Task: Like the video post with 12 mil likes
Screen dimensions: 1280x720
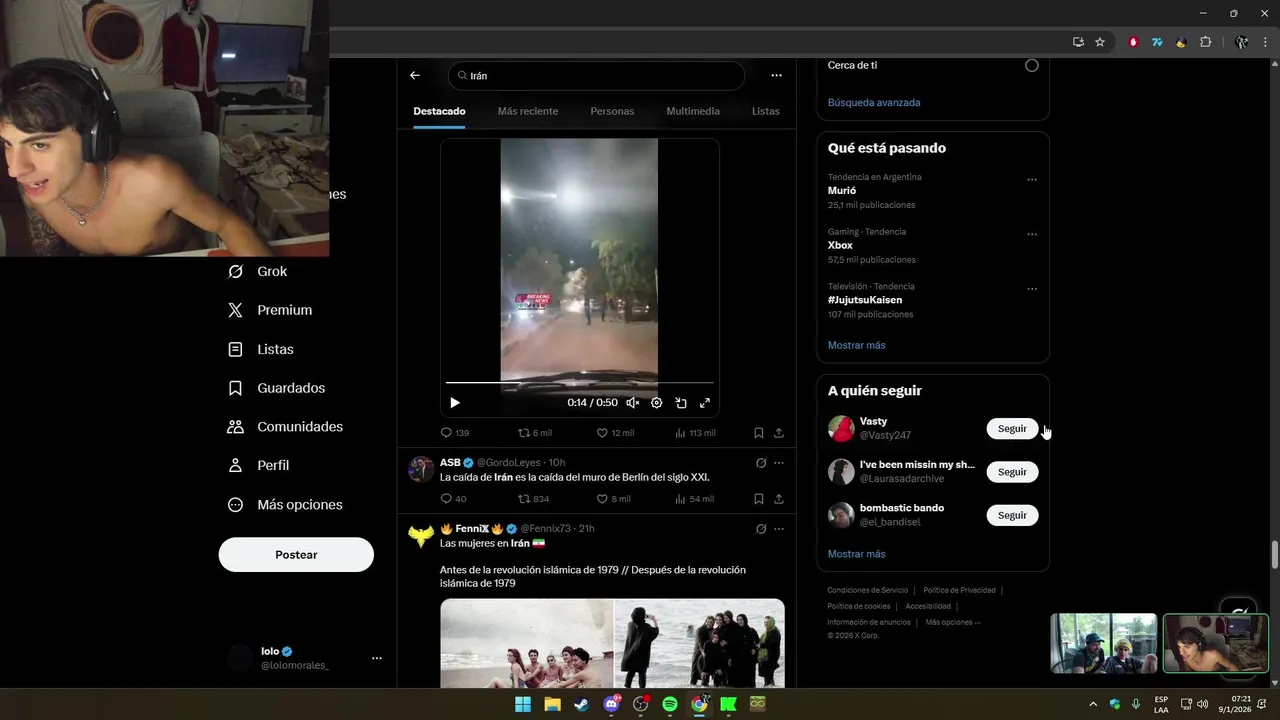Action: click(x=615, y=433)
